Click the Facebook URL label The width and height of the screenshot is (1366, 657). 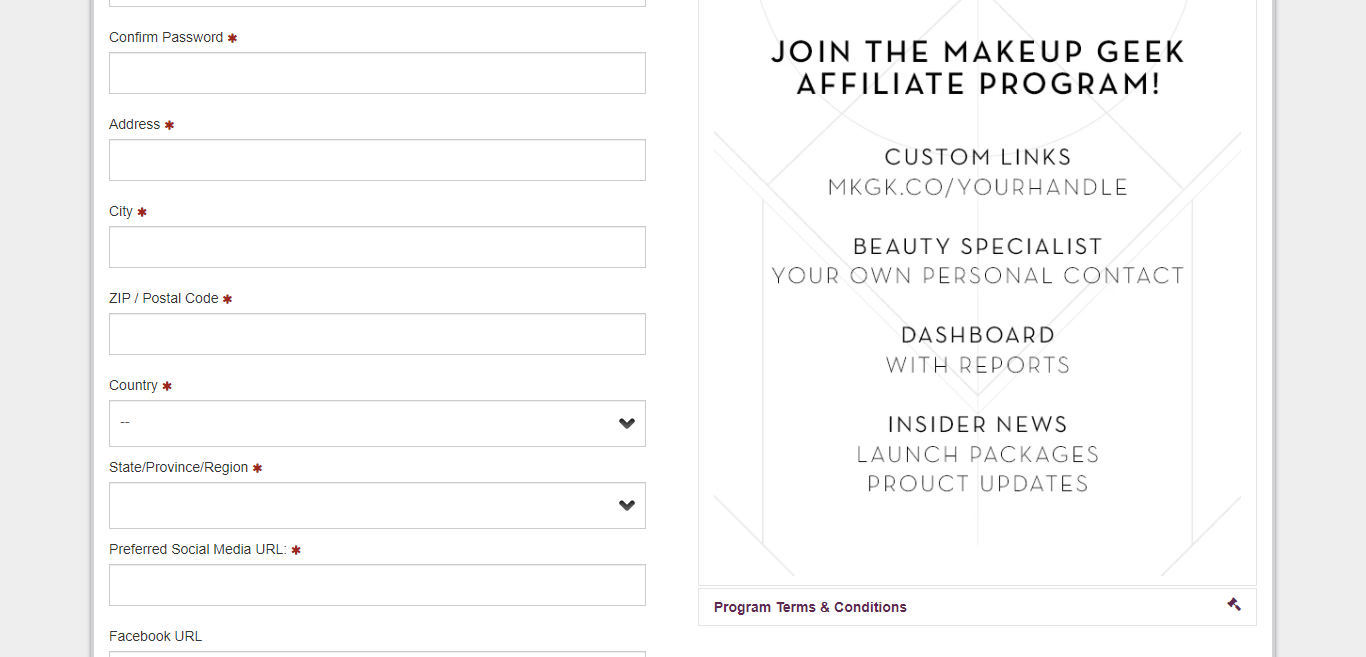coord(155,636)
